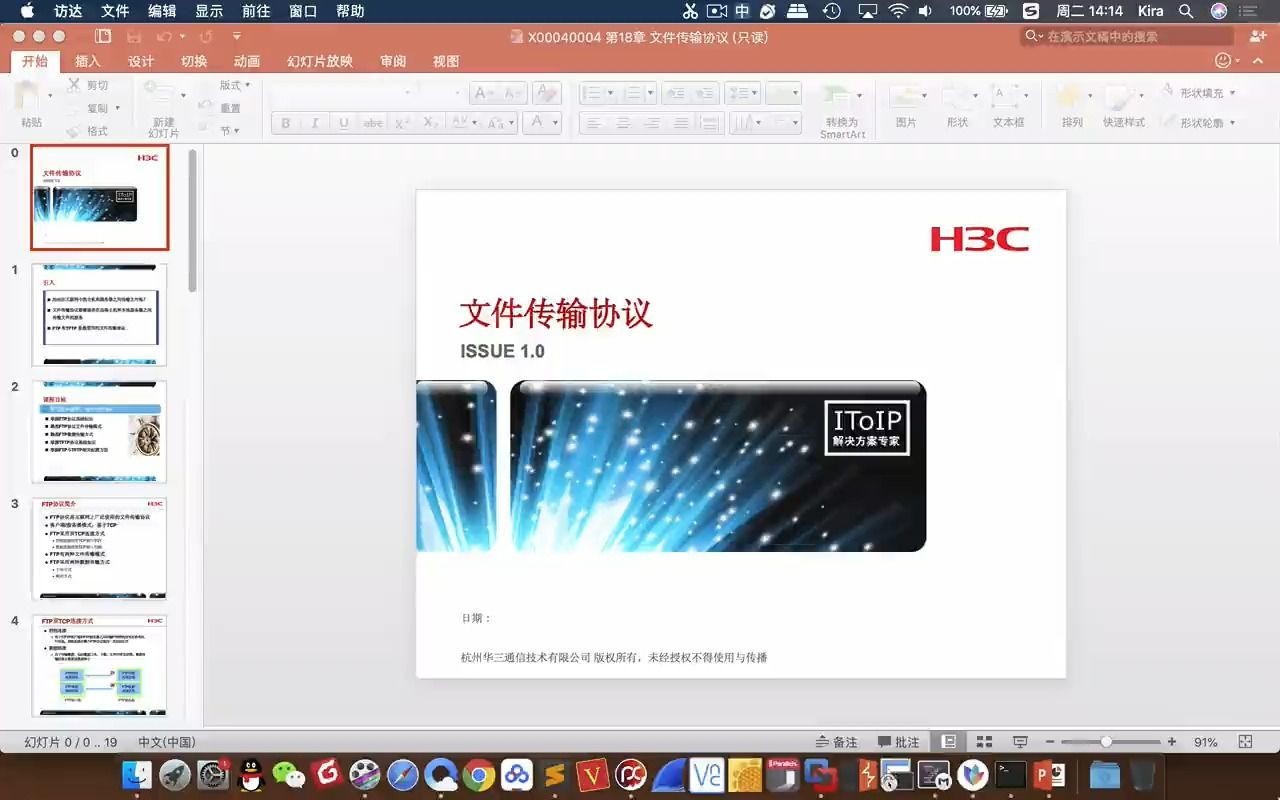This screenshot has height=800, width=1280.
Task: Click the Picture (图片) insert button
Action: click(906, 105)
